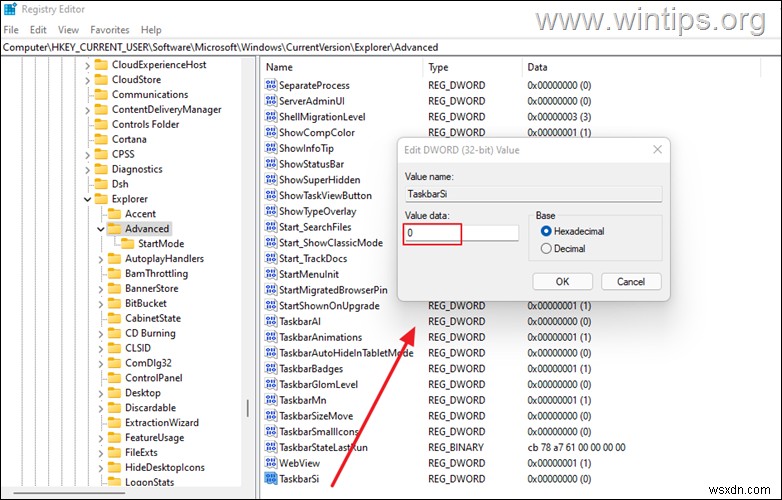Click the WebView value icon

(x=271, y=463)
